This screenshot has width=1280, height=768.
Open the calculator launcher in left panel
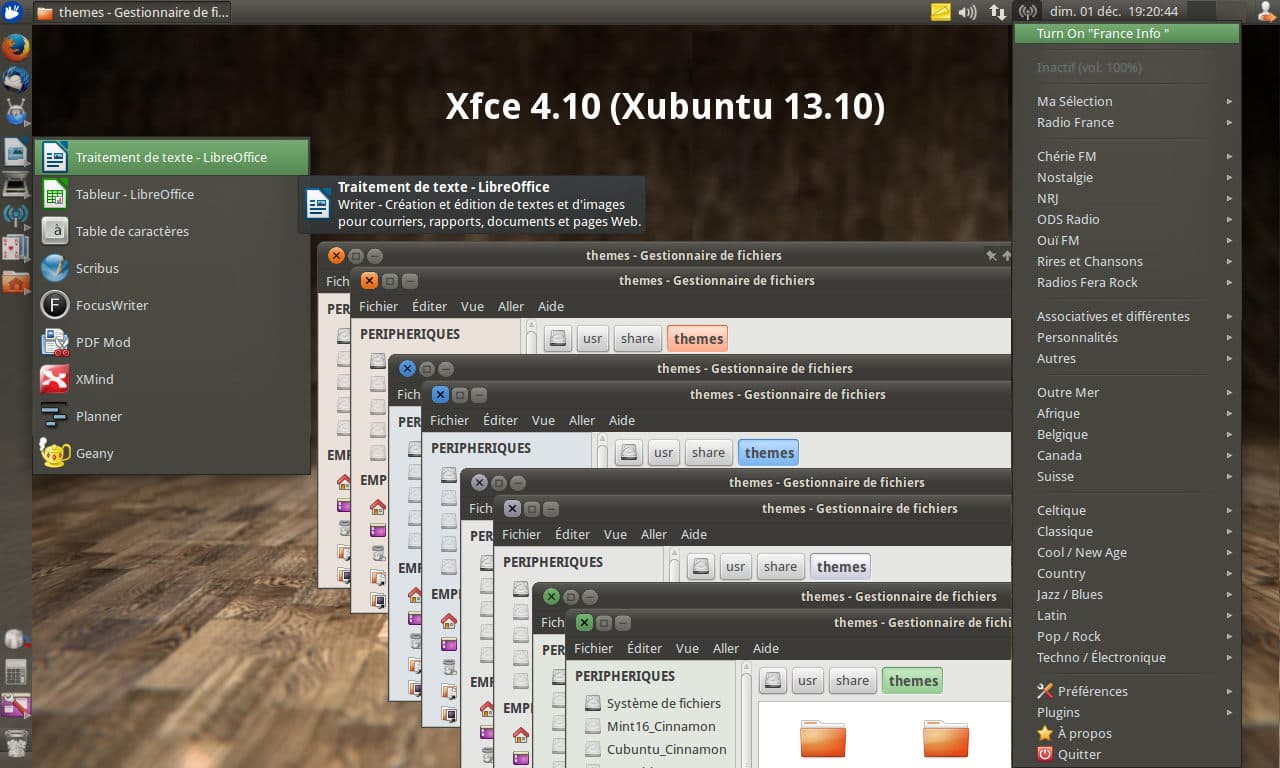(15, 672)
